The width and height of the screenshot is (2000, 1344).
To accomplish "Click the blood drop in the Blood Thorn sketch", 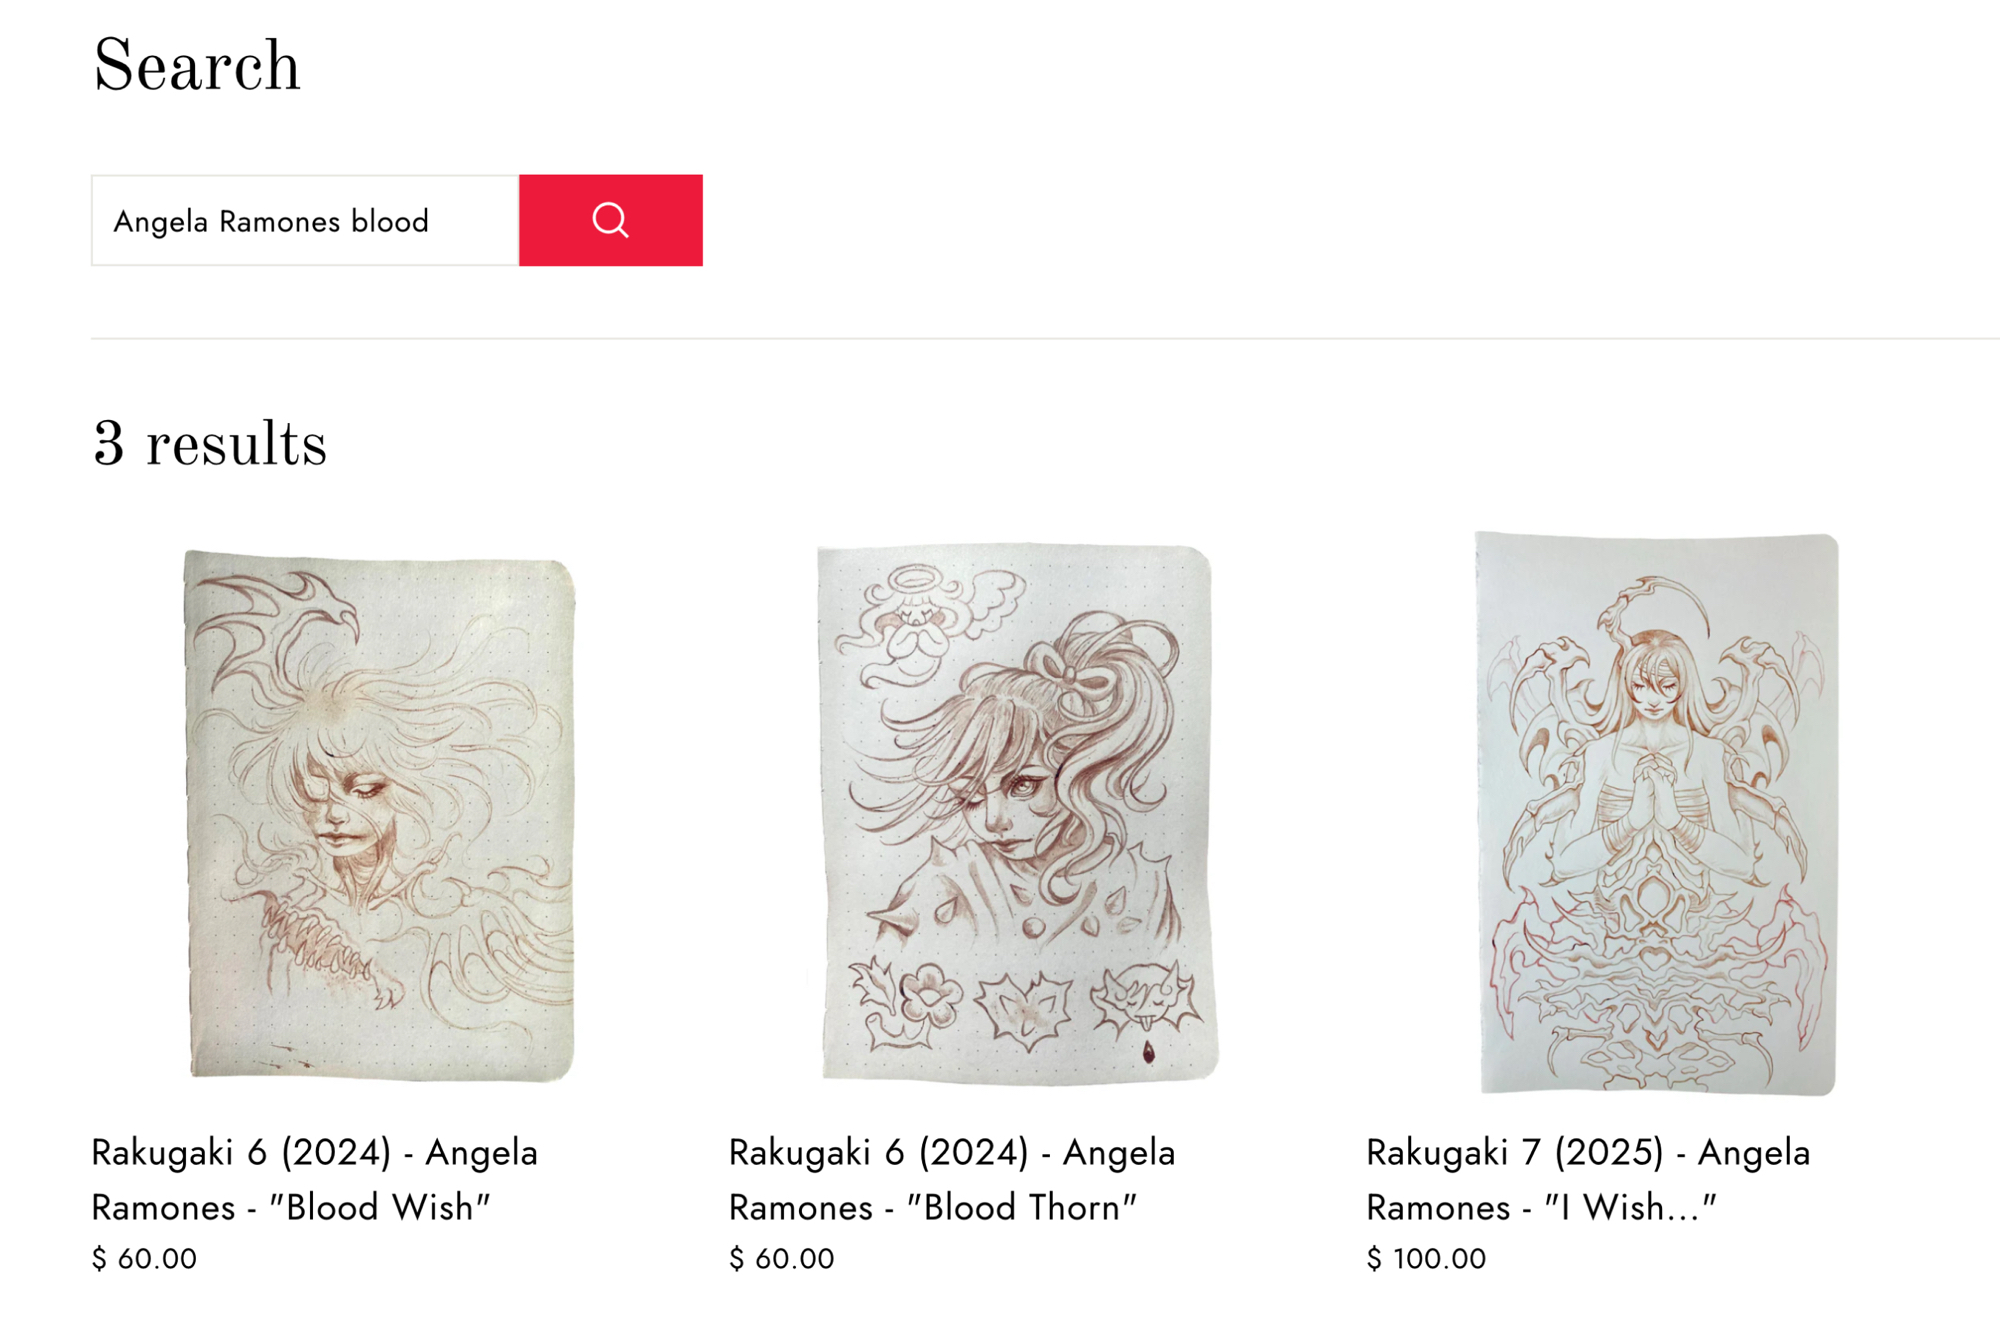I will click(x=1148, y=1051).
